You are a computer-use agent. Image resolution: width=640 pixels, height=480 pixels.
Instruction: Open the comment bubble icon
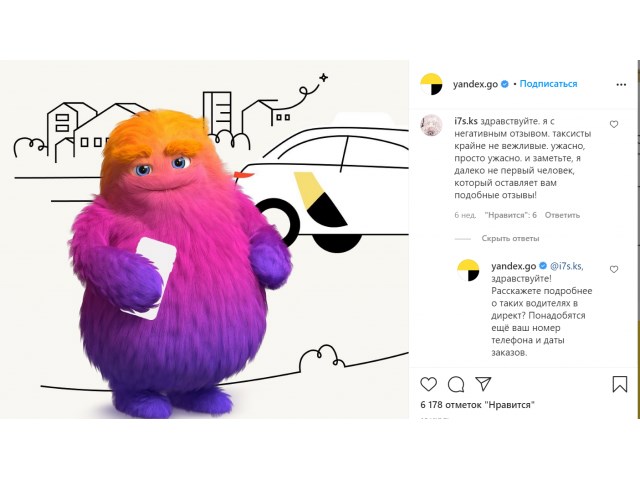pyautogui.click(x=456, y=384)
